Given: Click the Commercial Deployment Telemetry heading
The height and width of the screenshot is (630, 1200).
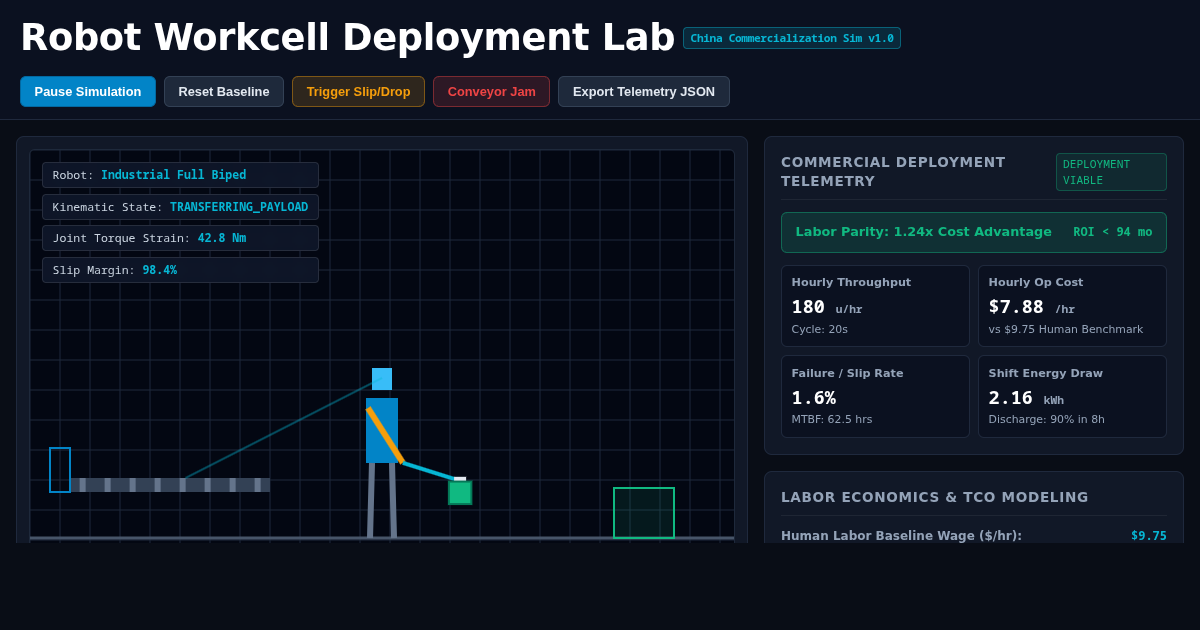Looking at the screenshot, I should tap(893, 172).
